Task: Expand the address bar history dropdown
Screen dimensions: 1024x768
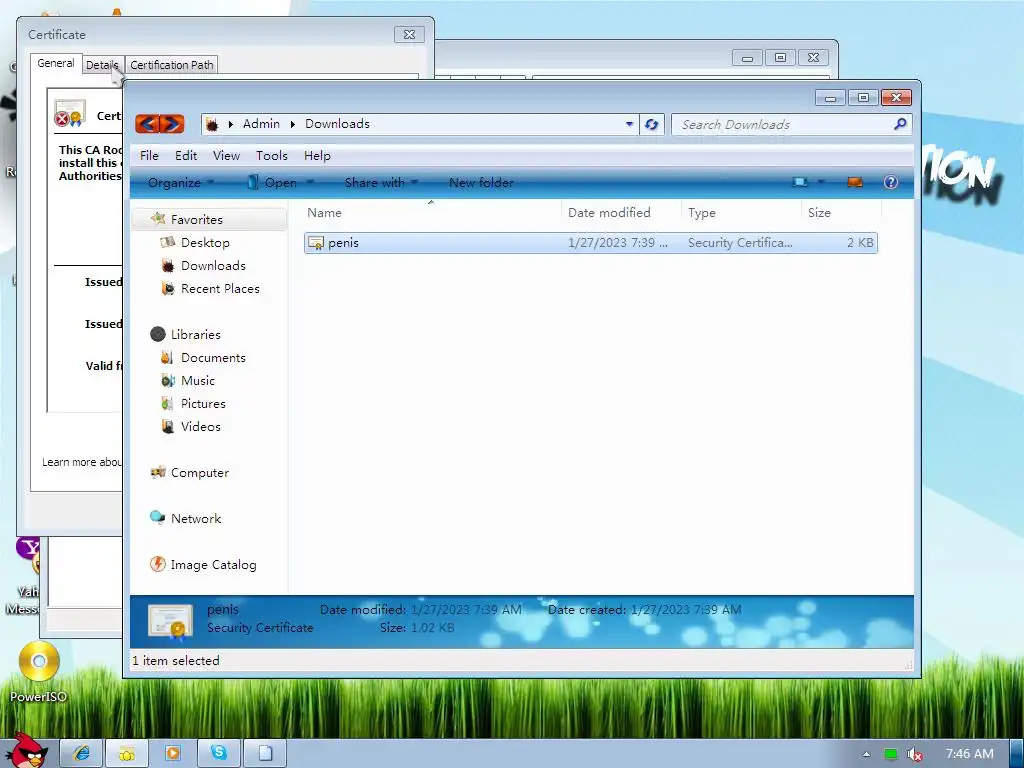Action: [629, 124]
